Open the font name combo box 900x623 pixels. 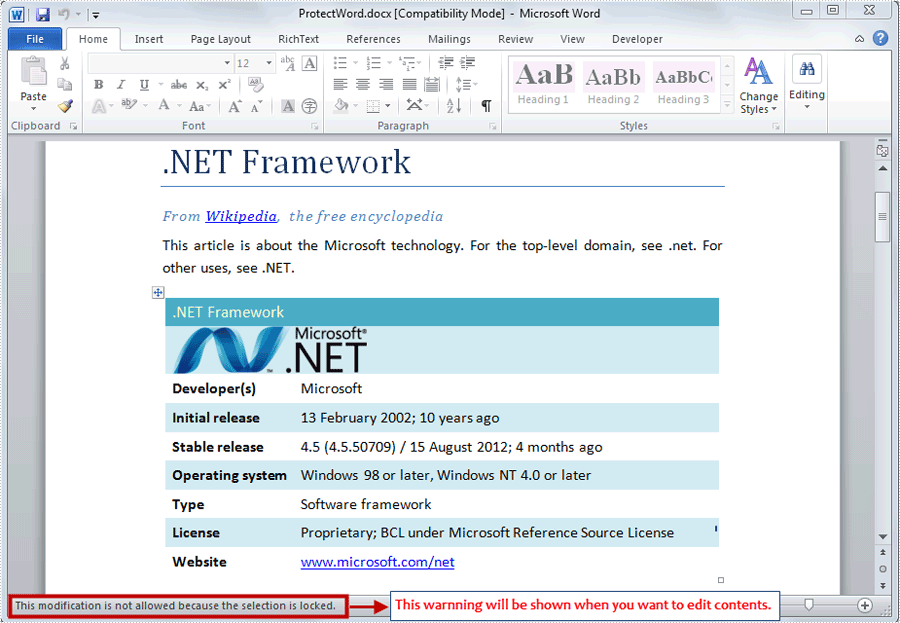(x=160, y=63)
